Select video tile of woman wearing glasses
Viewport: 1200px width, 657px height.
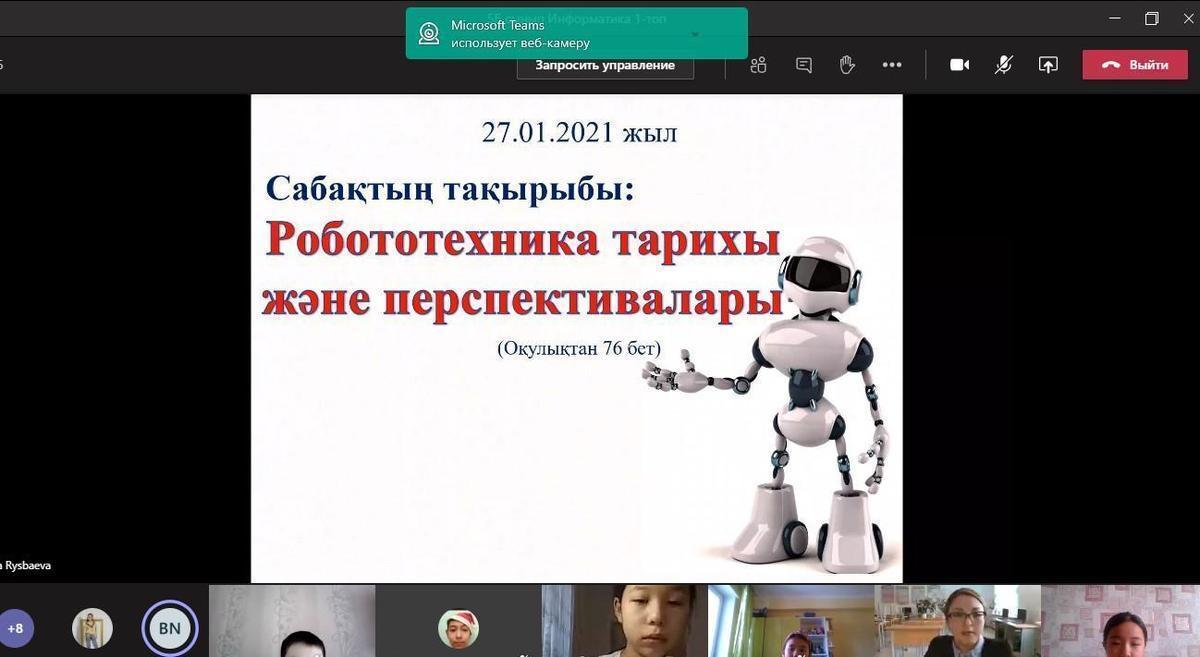point(957,621)
